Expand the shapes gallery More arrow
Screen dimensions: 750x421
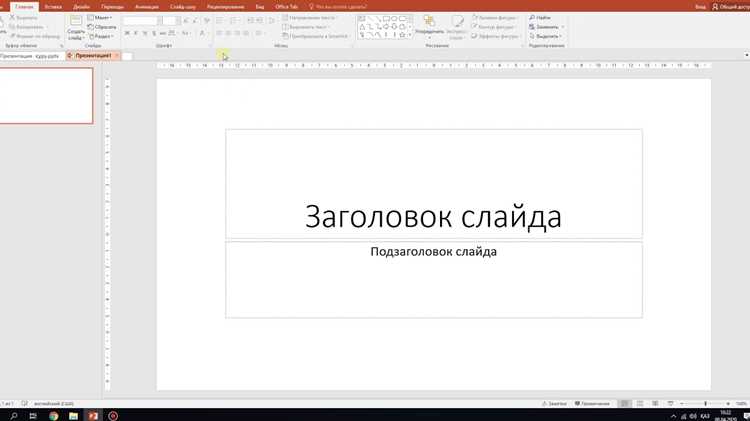(410, 36)
